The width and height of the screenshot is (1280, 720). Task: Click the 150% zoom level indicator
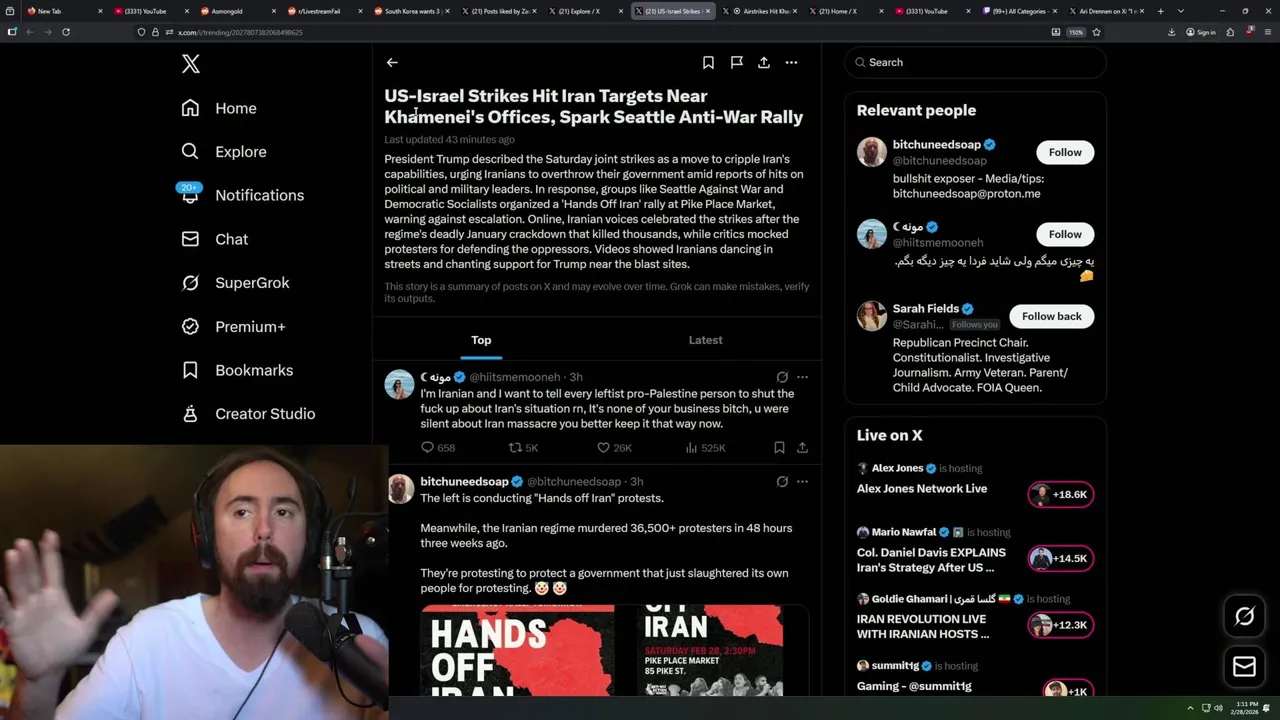click(1076, 32)
